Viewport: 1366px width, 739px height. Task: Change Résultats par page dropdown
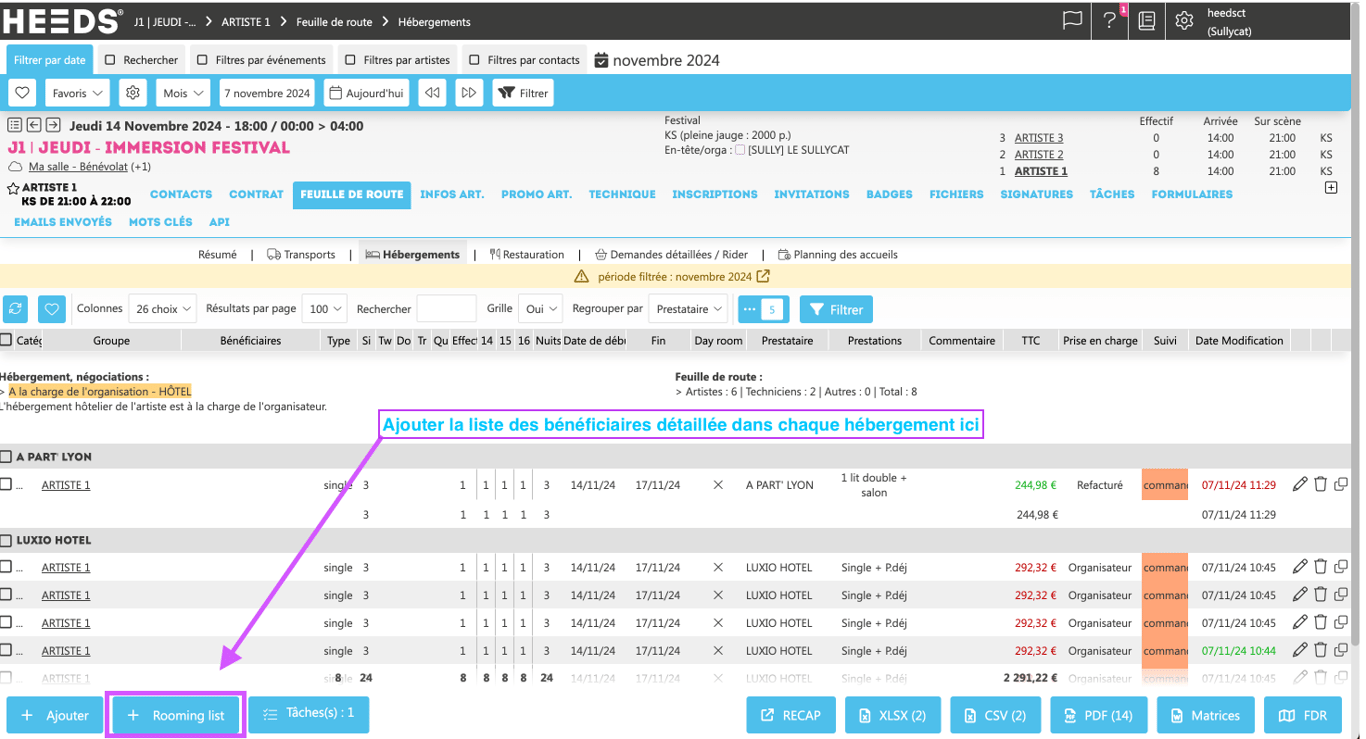point(325,309)
